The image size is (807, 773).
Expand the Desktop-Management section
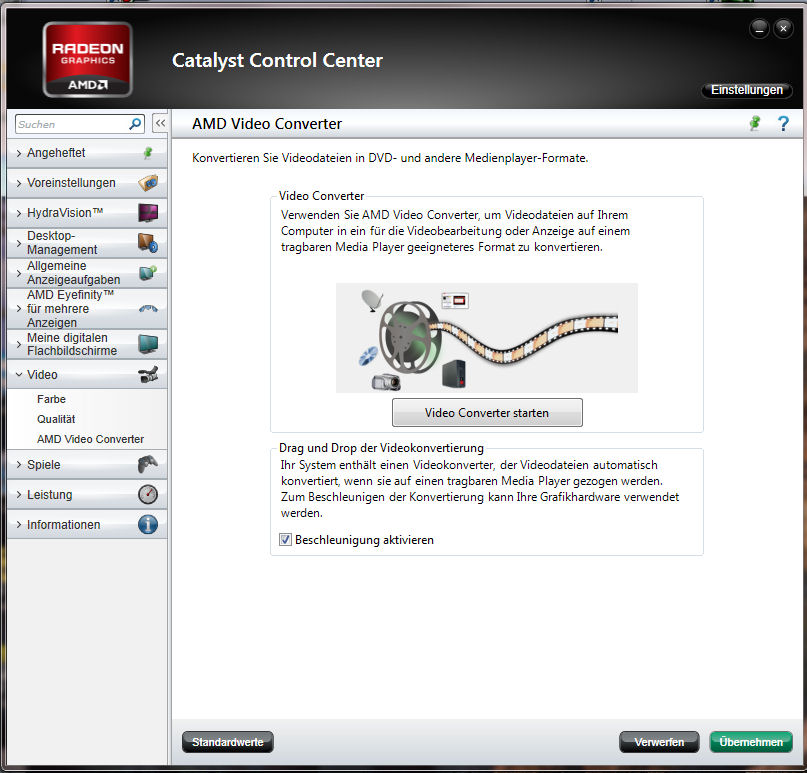[87, 243]
